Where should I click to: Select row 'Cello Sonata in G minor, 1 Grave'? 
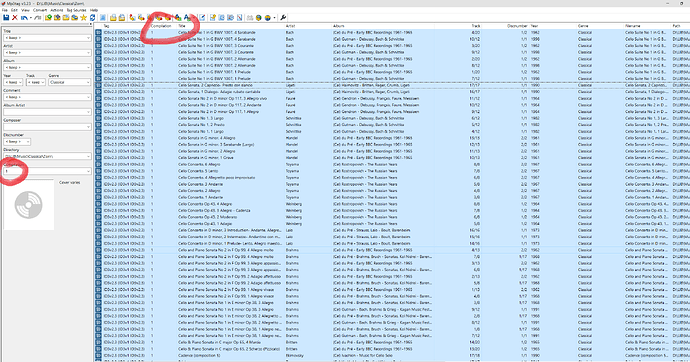[392, 157]
